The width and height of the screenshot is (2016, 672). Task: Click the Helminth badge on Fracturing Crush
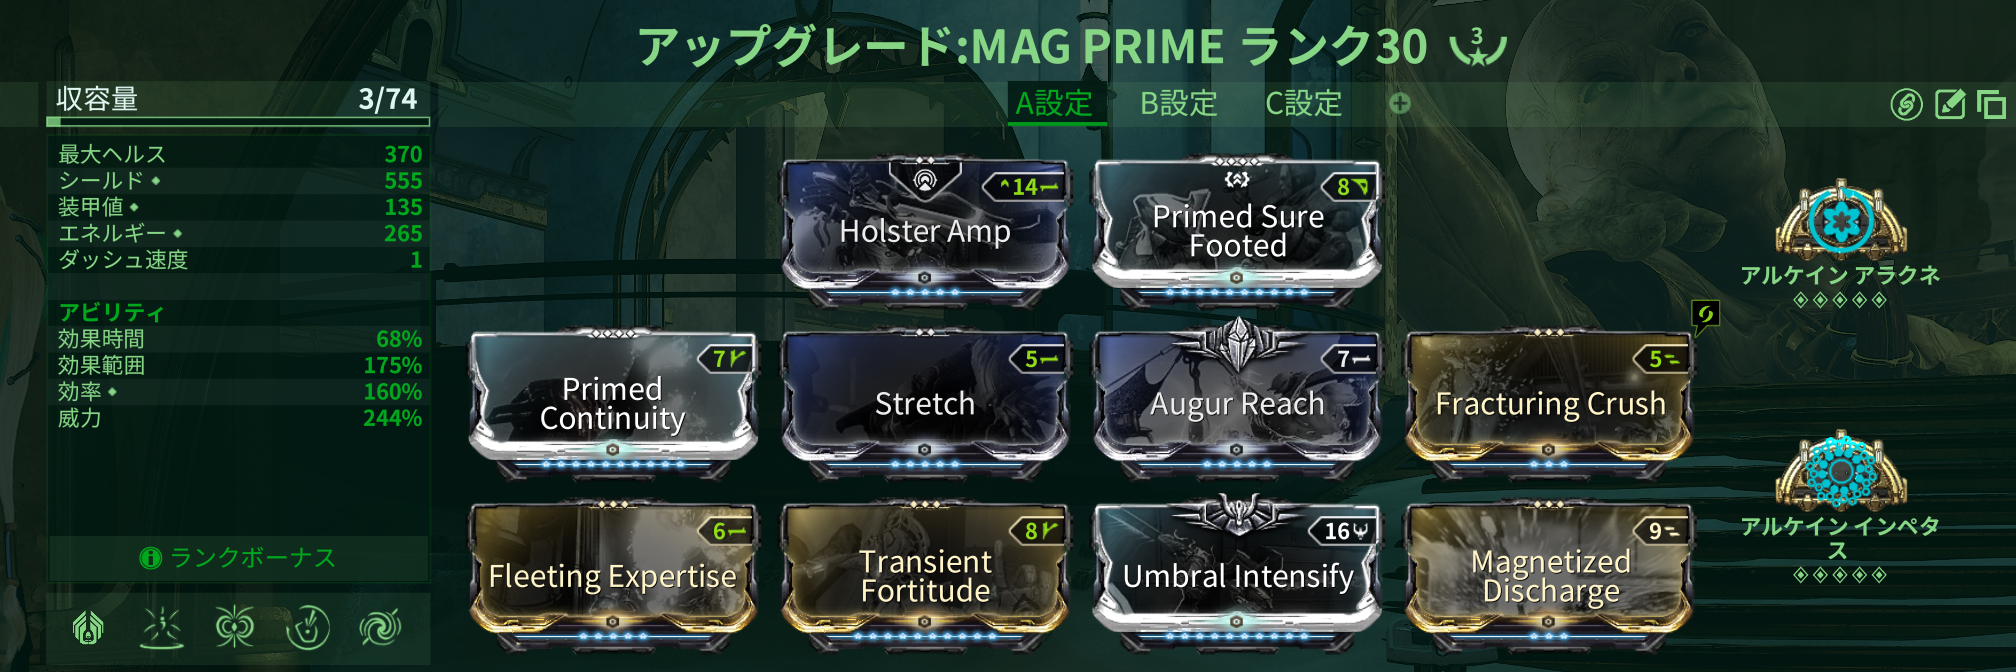1705,317
